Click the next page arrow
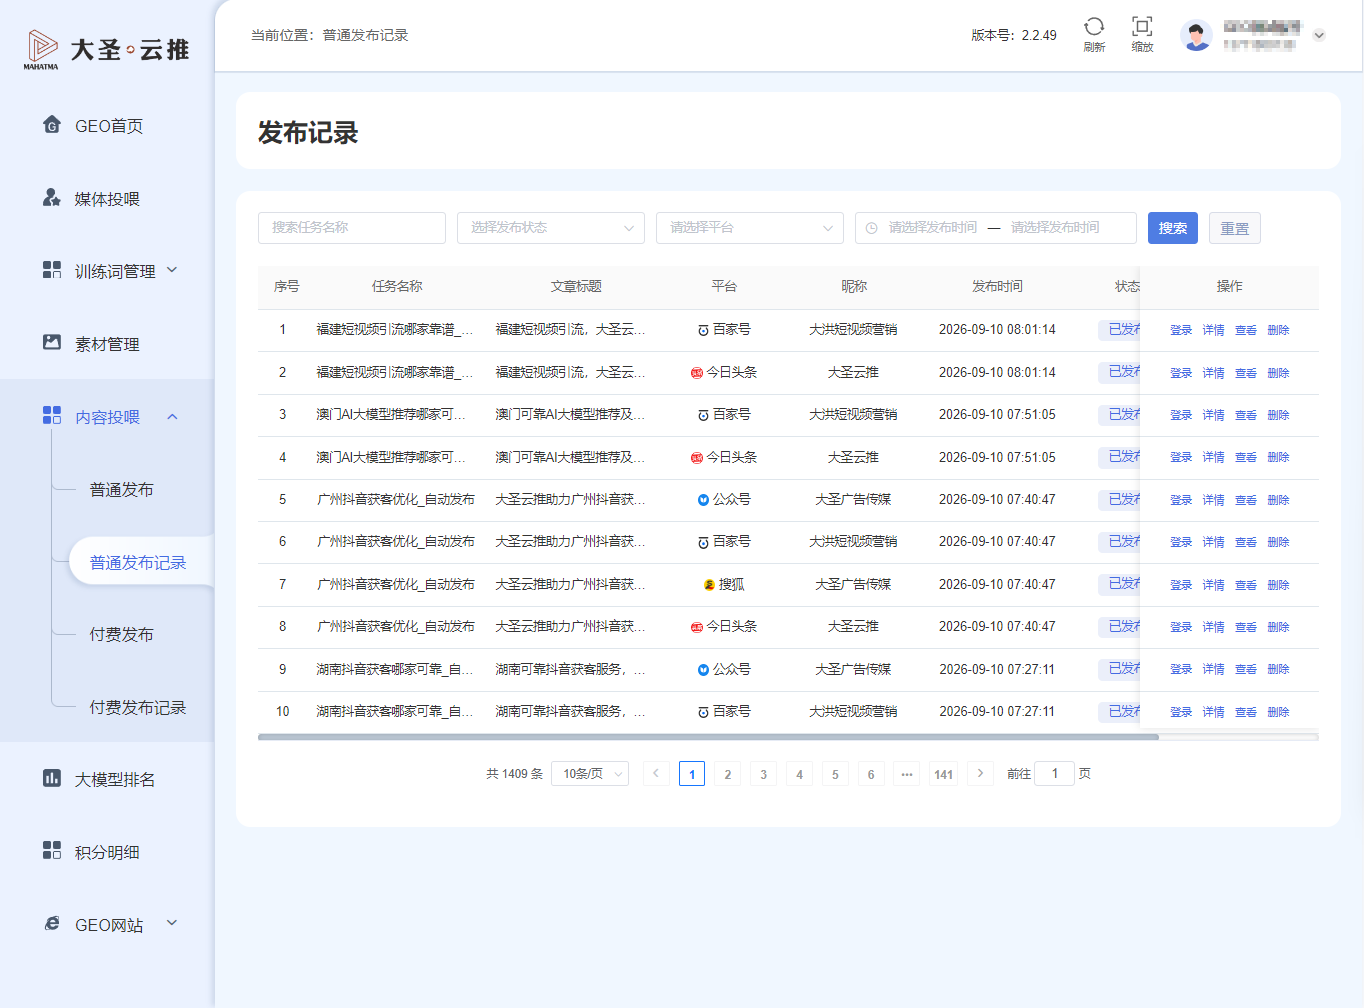The height and width of the screenshot is (1008, 1364). tap(980, 773)
